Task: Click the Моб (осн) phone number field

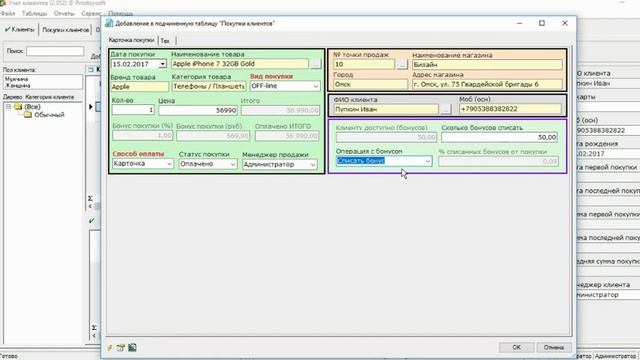Action: (511, 109)
